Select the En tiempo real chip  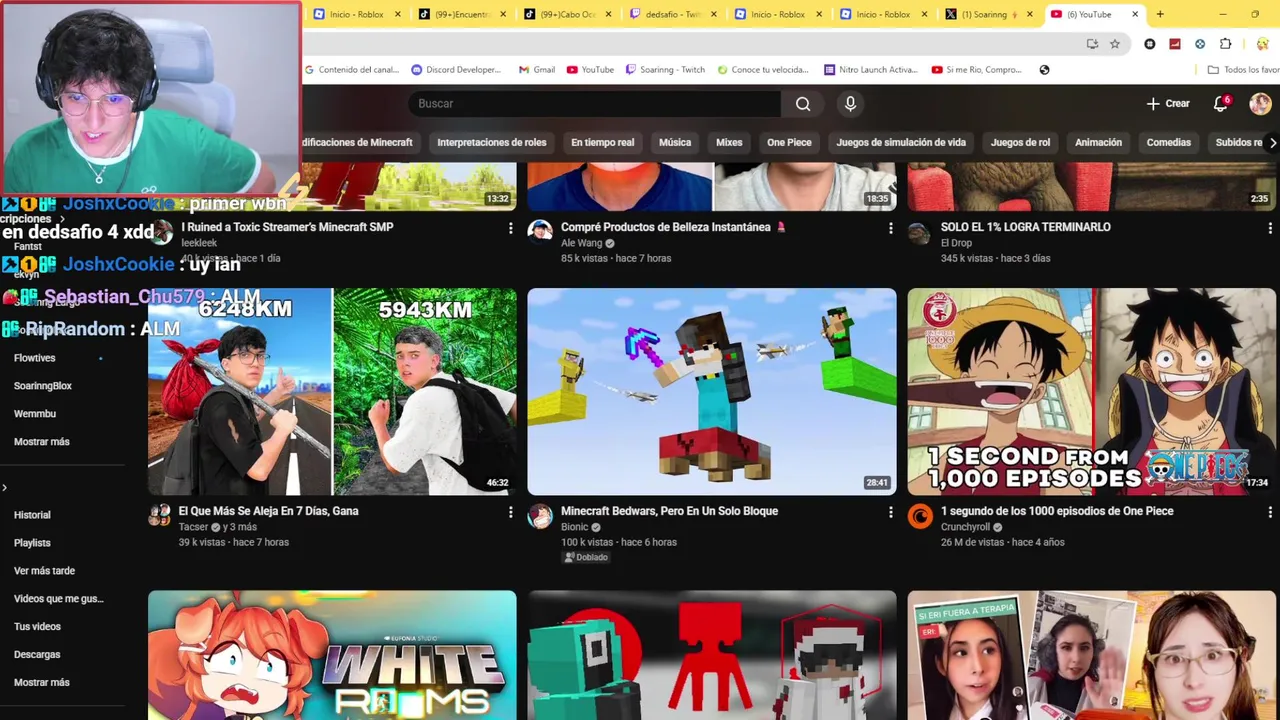[x=603, y=142]
